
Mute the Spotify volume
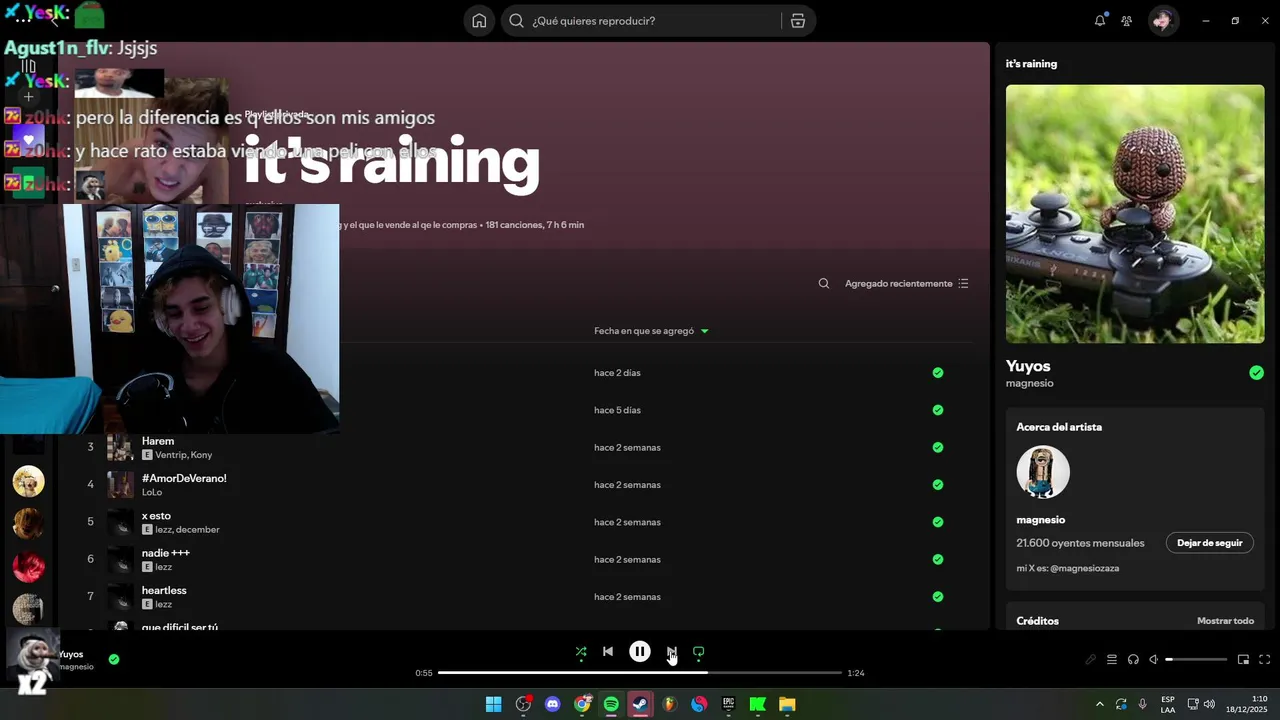point(1154,660)
